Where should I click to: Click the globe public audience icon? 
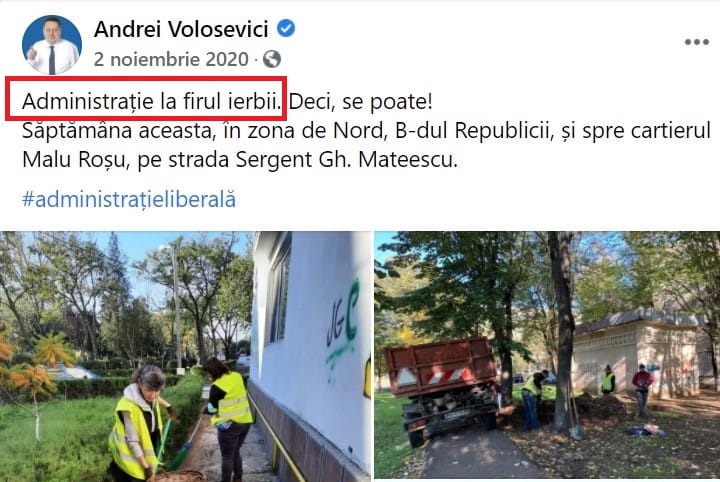click(272, 59)
